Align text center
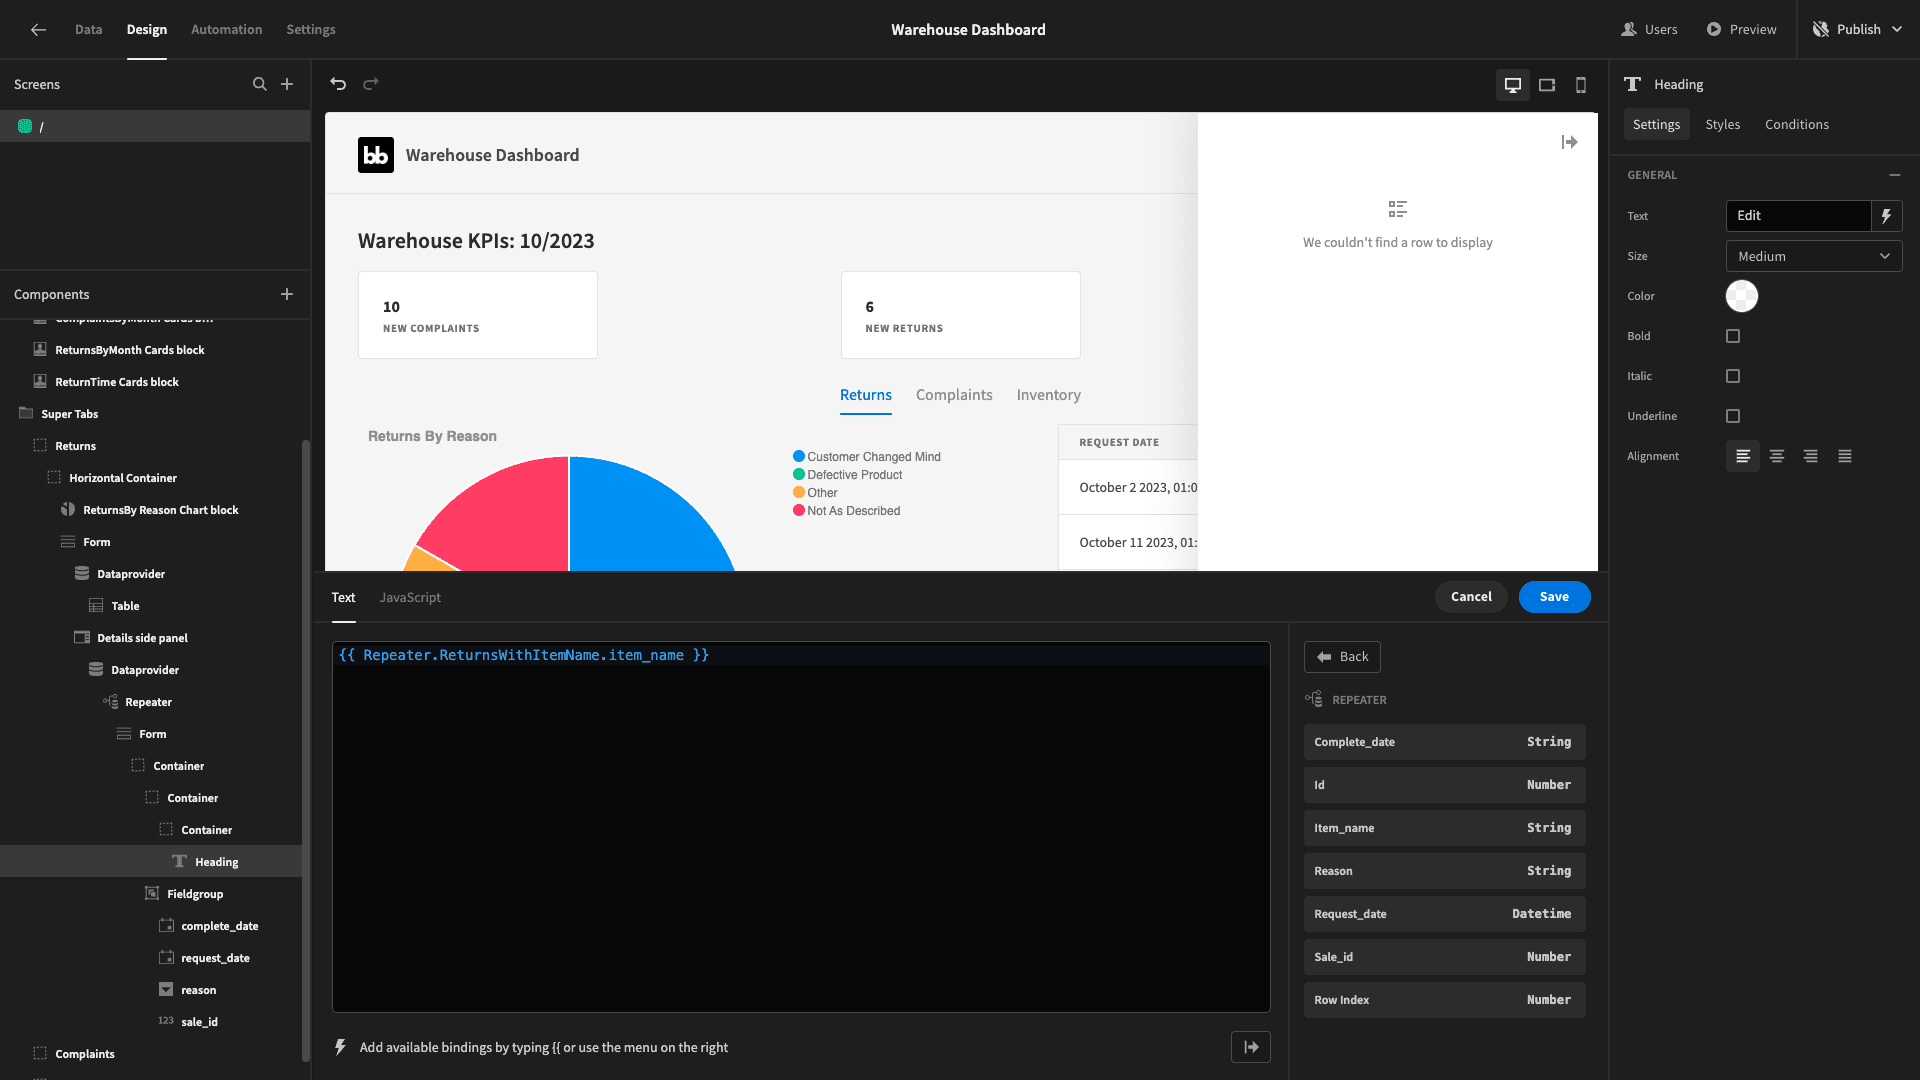The width and height of the screenshot is (1920, 1080). coord(1777,456)
